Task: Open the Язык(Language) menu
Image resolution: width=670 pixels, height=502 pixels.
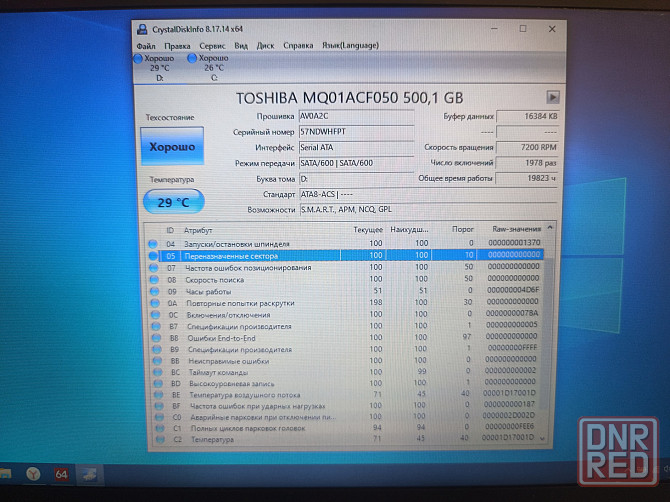Action: click(350, 45)
